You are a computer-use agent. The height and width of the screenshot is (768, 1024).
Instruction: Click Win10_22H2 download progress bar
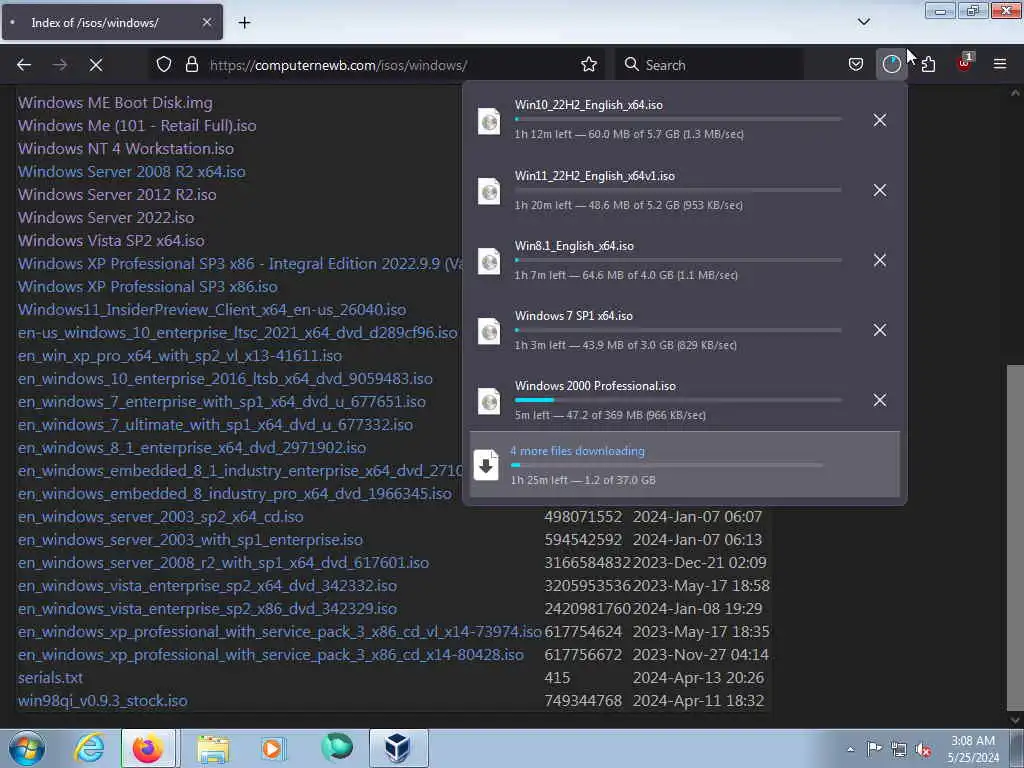[678, 120]
